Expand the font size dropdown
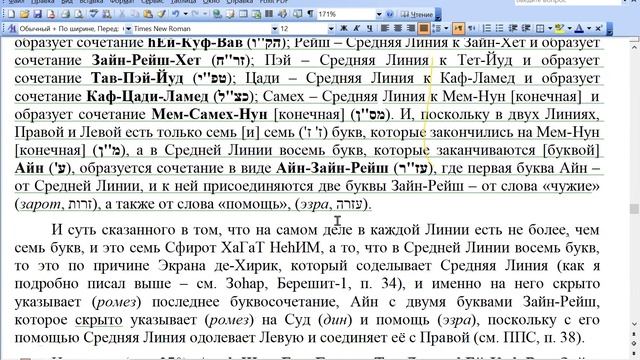 click(x=331, y=29)
